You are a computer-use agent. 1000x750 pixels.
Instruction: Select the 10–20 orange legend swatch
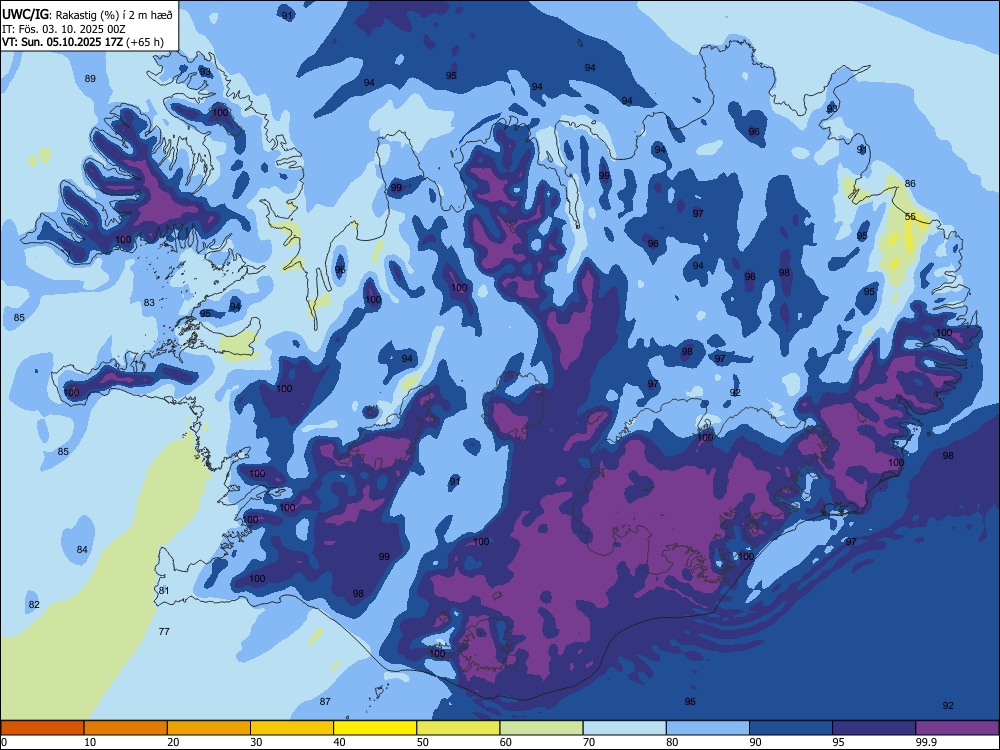[126, 728]
